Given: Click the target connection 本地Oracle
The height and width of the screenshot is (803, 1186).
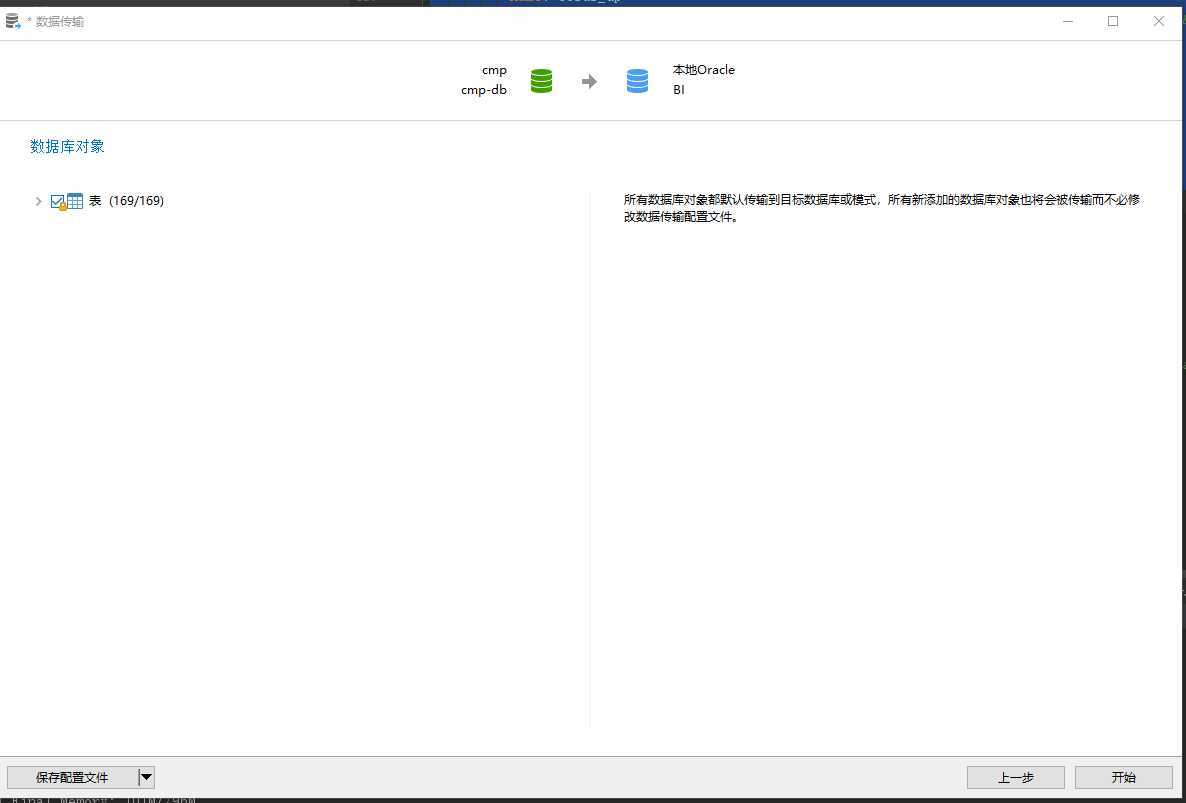Looking at the screenshot, I should coord(703,70).
